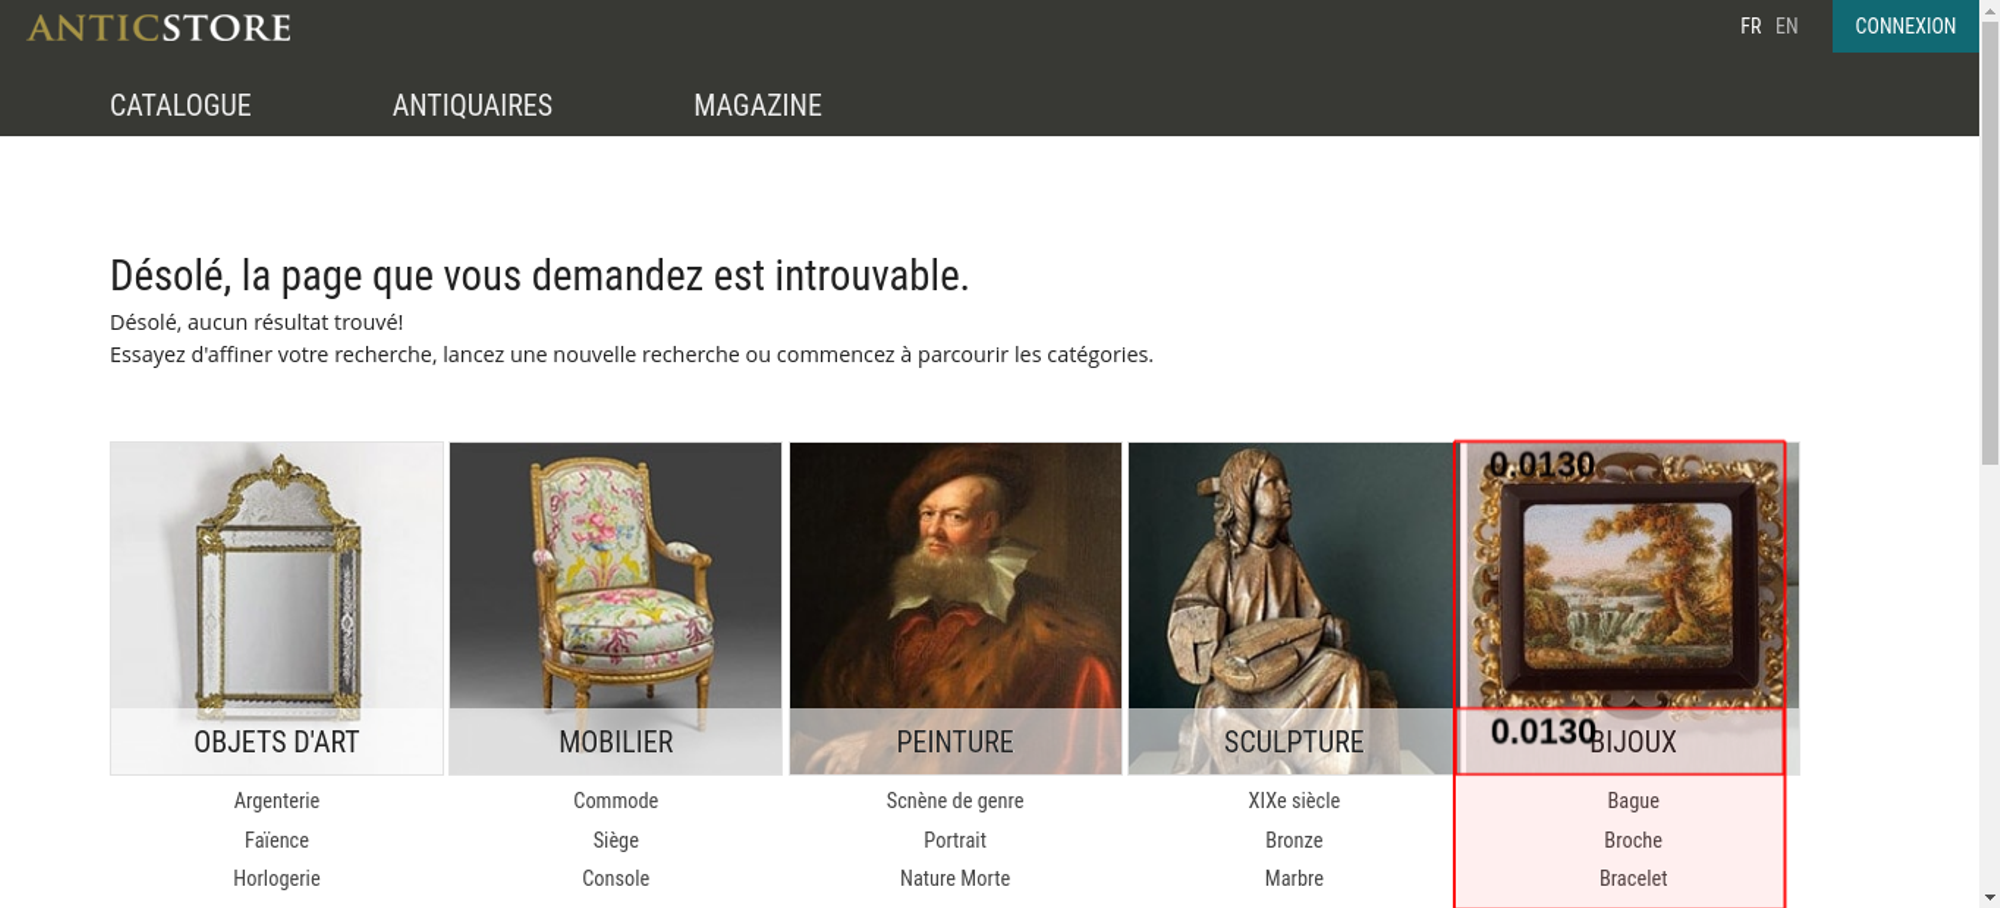Open the Objets d'Art mirror thumbnail
This screenshot has height=908, width=2000.
[x=277, y=608]
